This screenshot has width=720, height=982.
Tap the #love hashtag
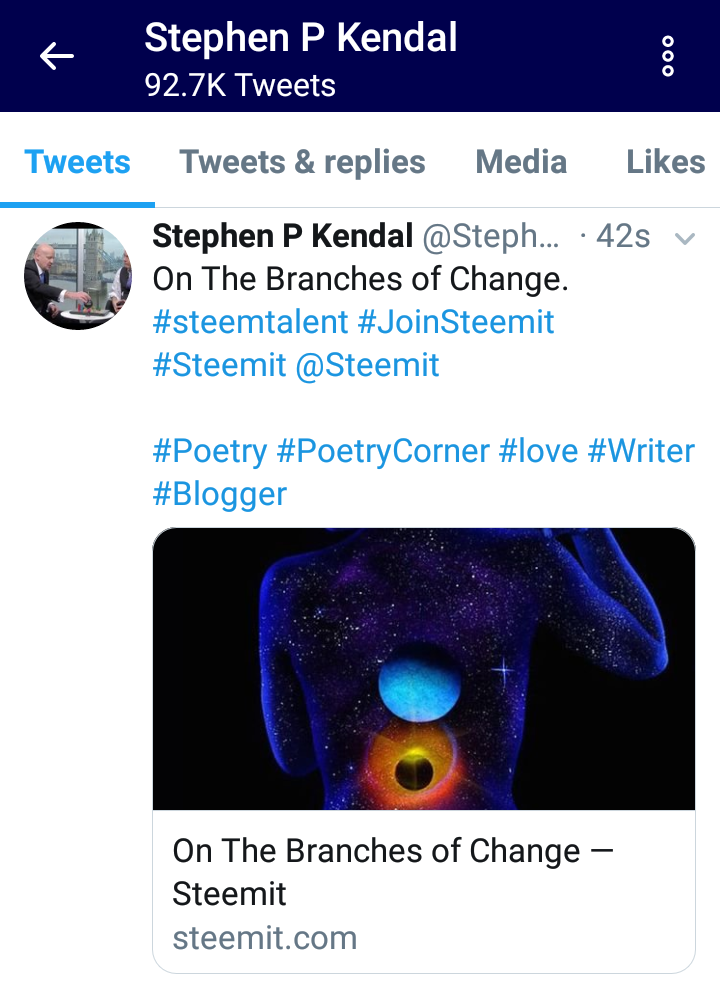tap(538, 451)
